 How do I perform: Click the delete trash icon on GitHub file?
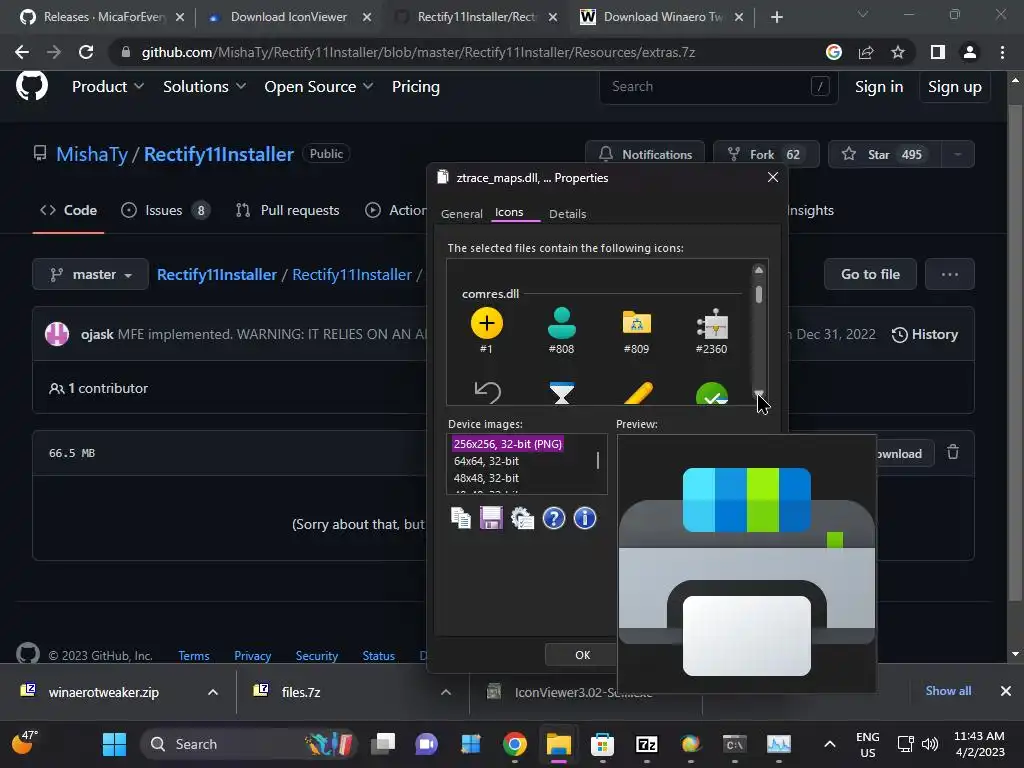(953, 452)
